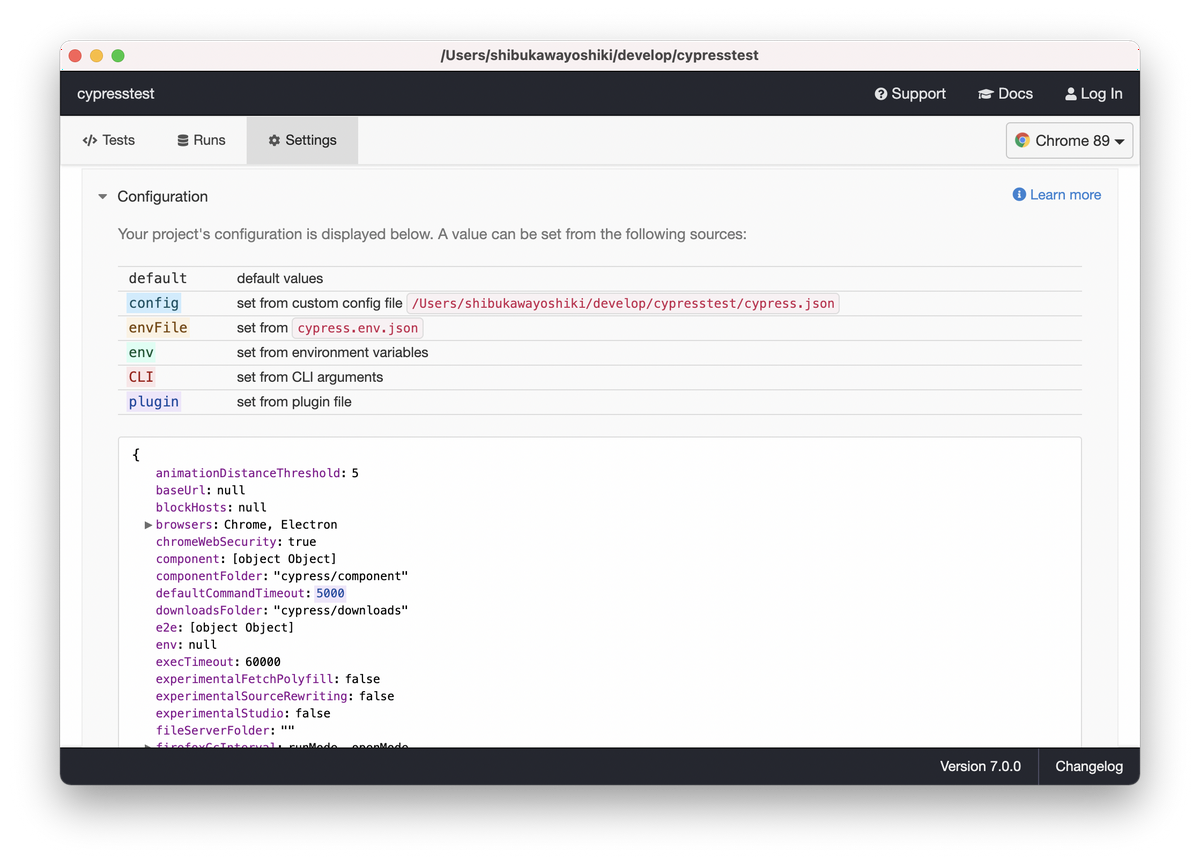The image size is (1200, 865).
Task: Click the blockHosts config key
Action: click(193, 508)
